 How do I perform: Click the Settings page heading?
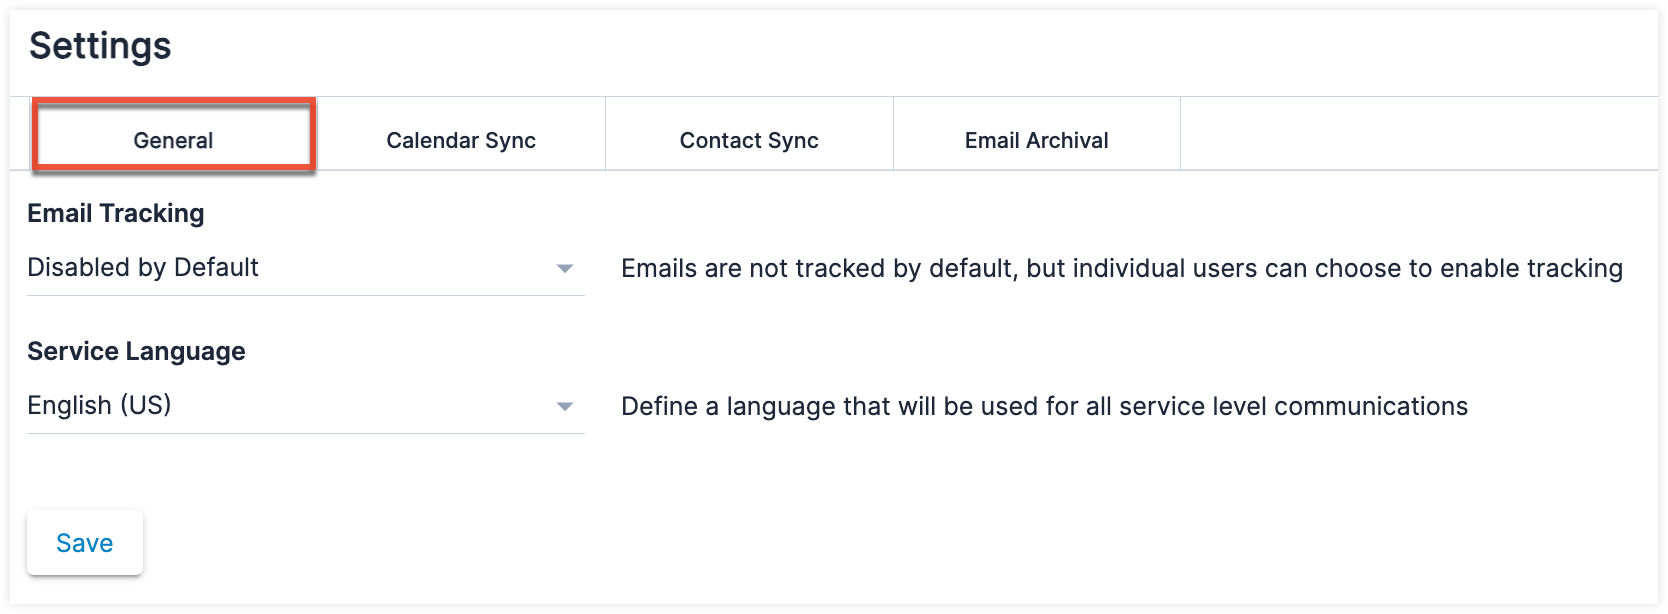100,46
